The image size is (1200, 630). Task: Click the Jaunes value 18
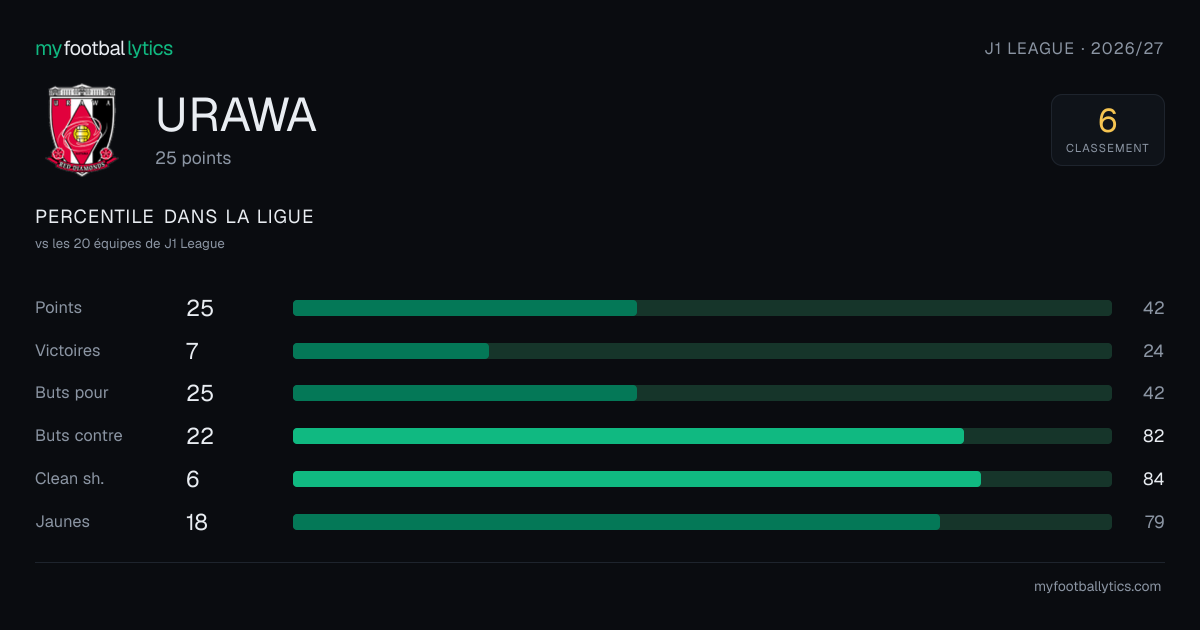coord(197,522)
